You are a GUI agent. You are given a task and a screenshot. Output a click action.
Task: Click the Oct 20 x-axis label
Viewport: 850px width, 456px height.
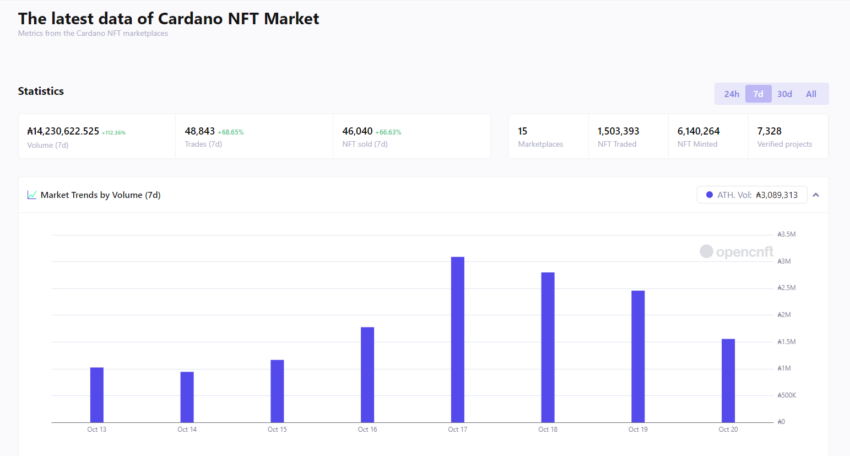coord(728,429)
